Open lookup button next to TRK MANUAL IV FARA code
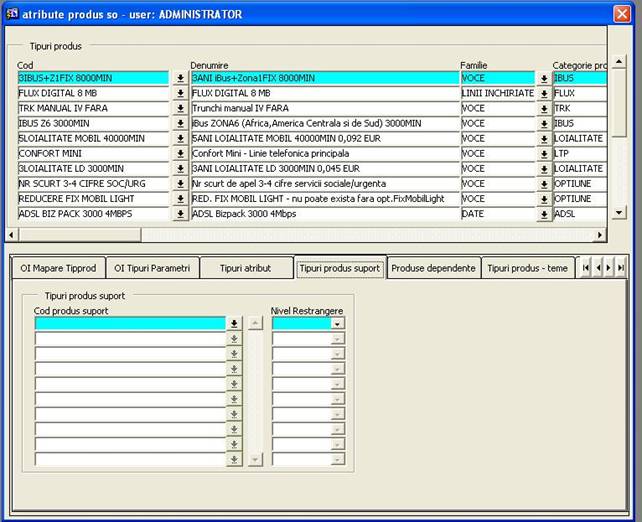642x522 pixels. (x=180, y=108)
